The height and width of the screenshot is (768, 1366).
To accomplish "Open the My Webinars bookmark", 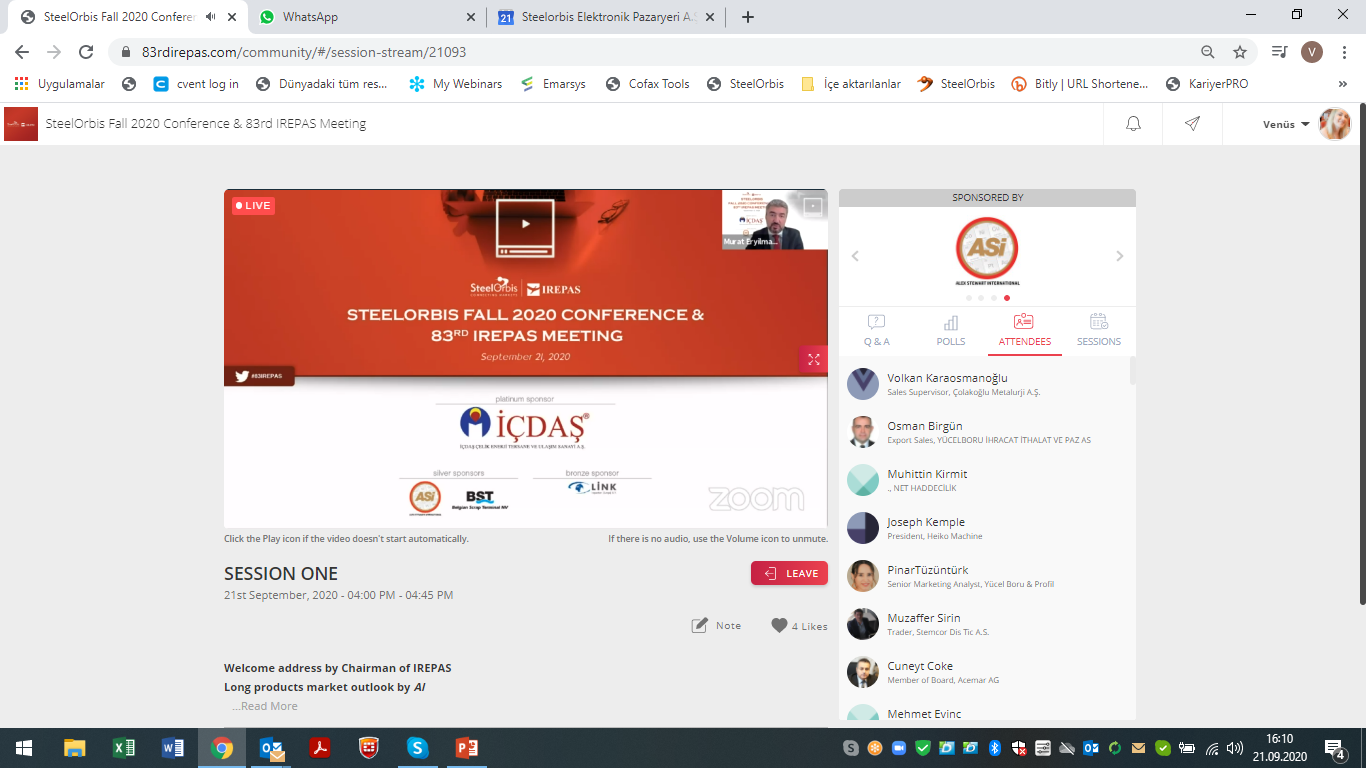I will (455, 84).
